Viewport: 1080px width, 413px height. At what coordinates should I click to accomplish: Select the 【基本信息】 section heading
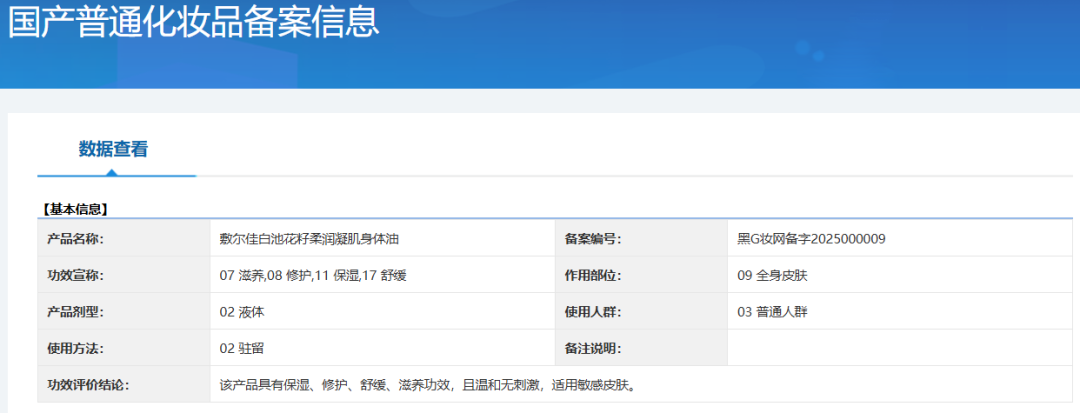[74, 210]
